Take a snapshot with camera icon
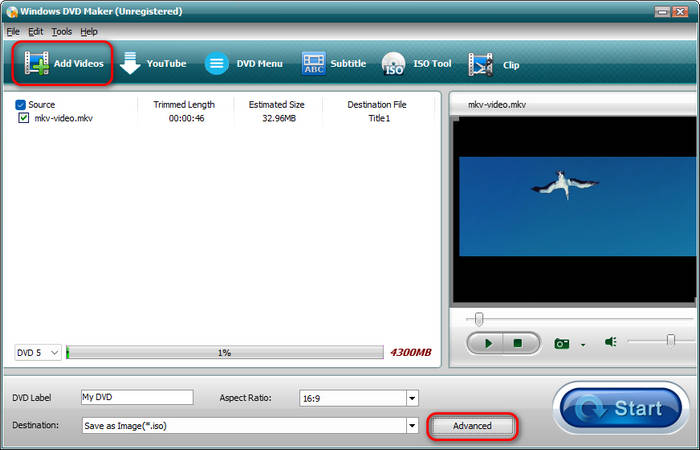This screenshot has width=700, height=450. [562, 343]
